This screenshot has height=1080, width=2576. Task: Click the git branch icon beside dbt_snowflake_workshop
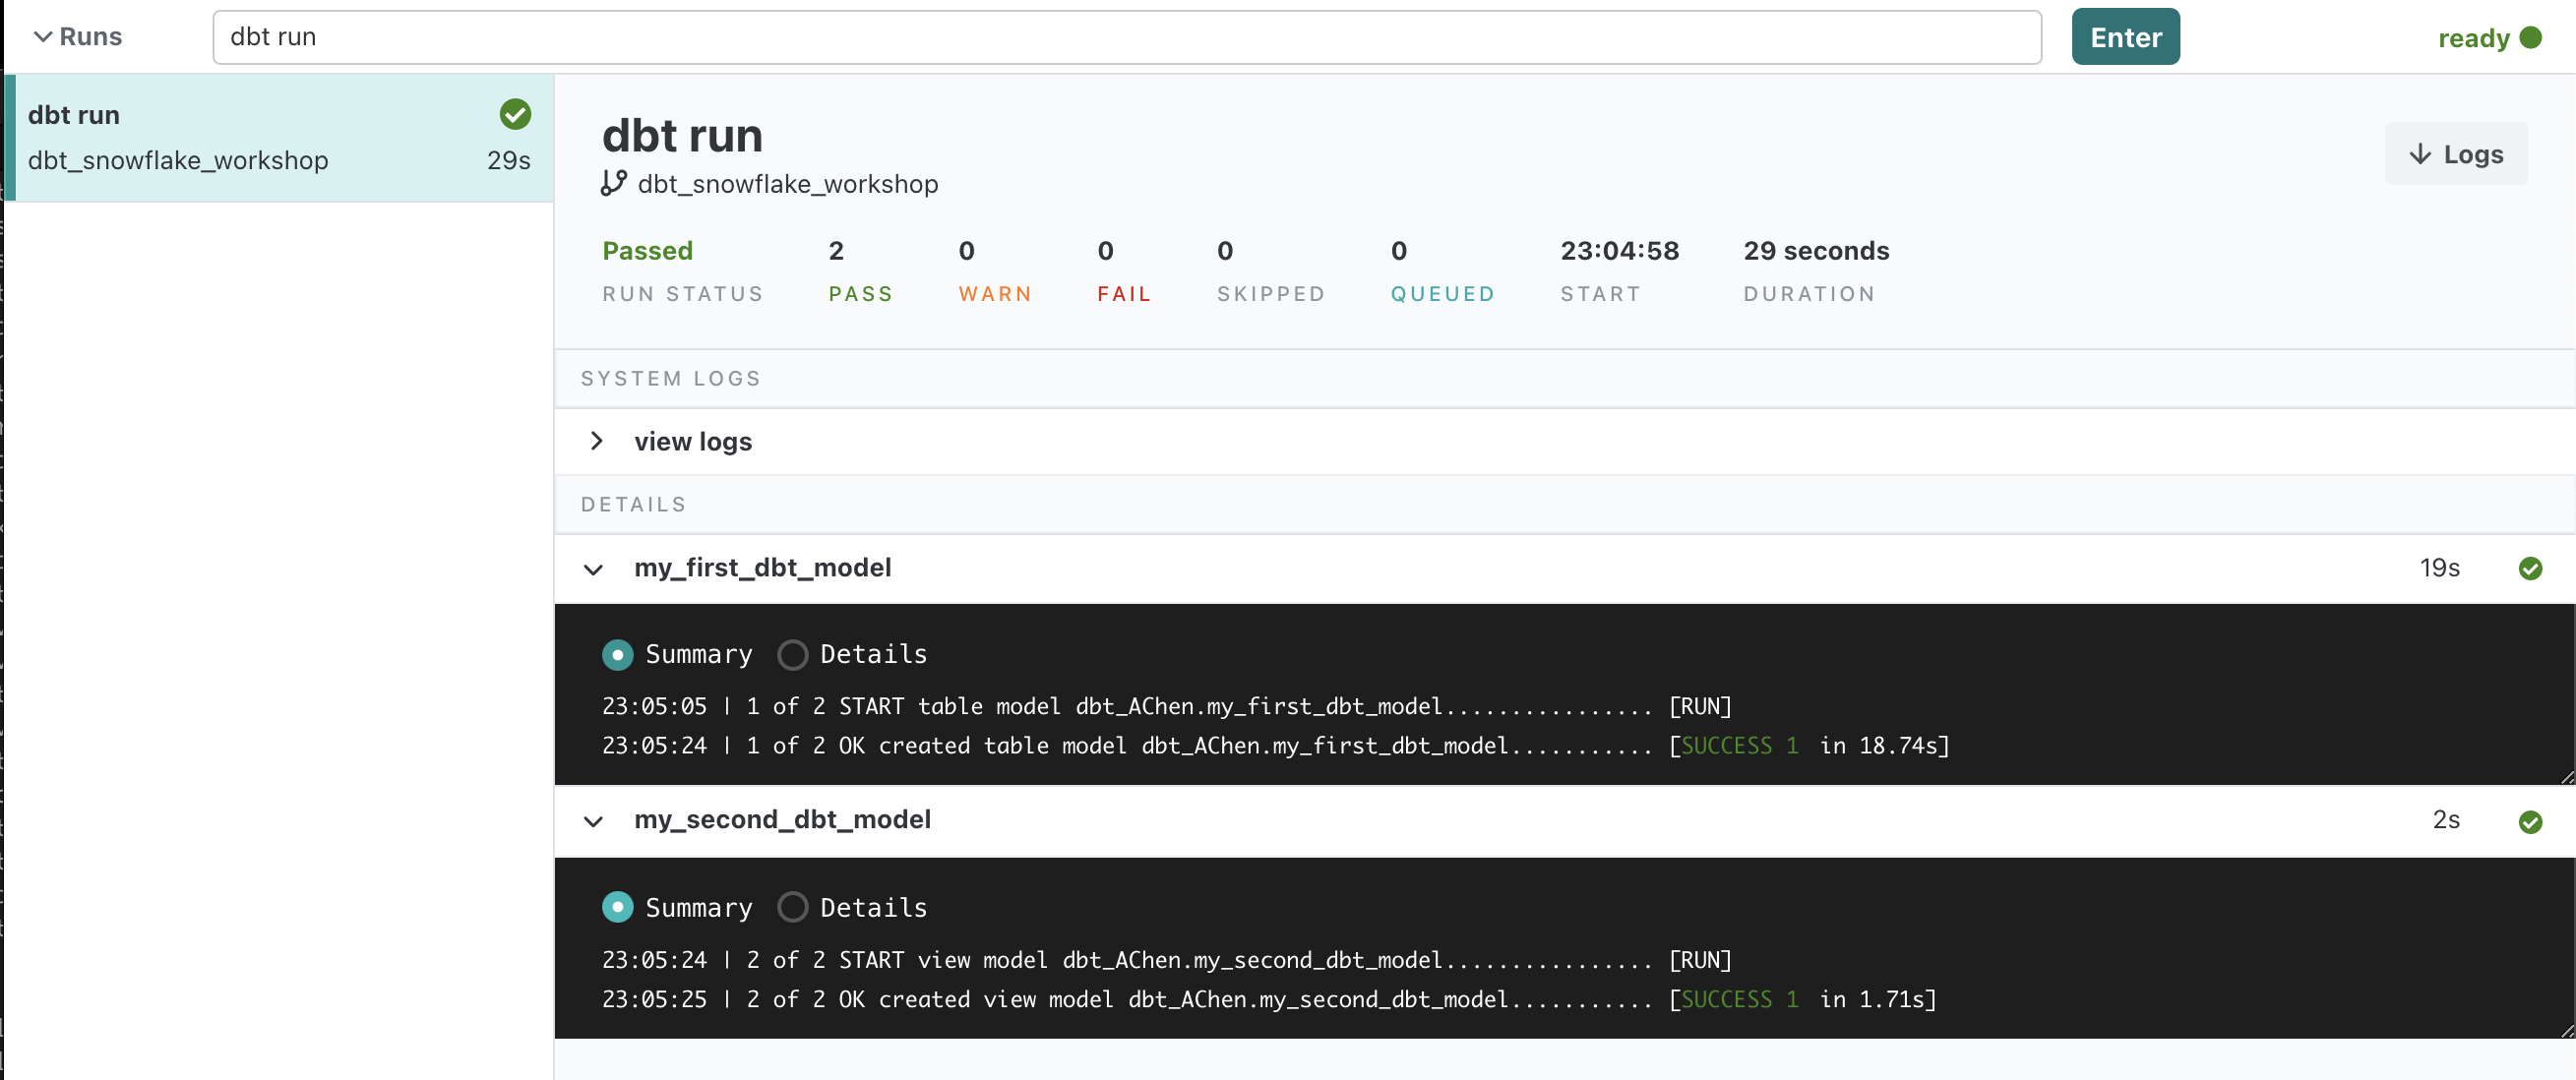(613, 183)
